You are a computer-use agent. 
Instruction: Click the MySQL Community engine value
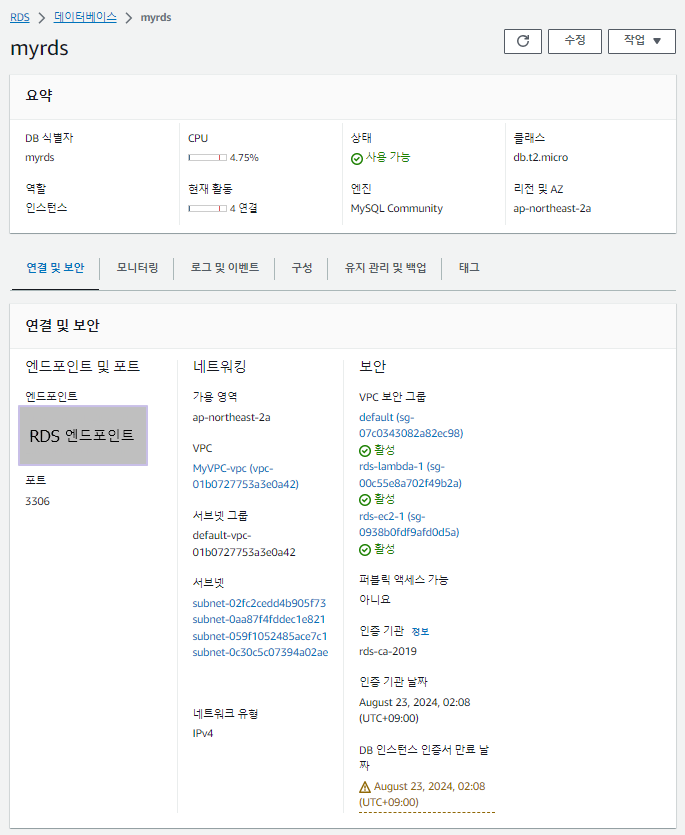click(x=397, y=208)
